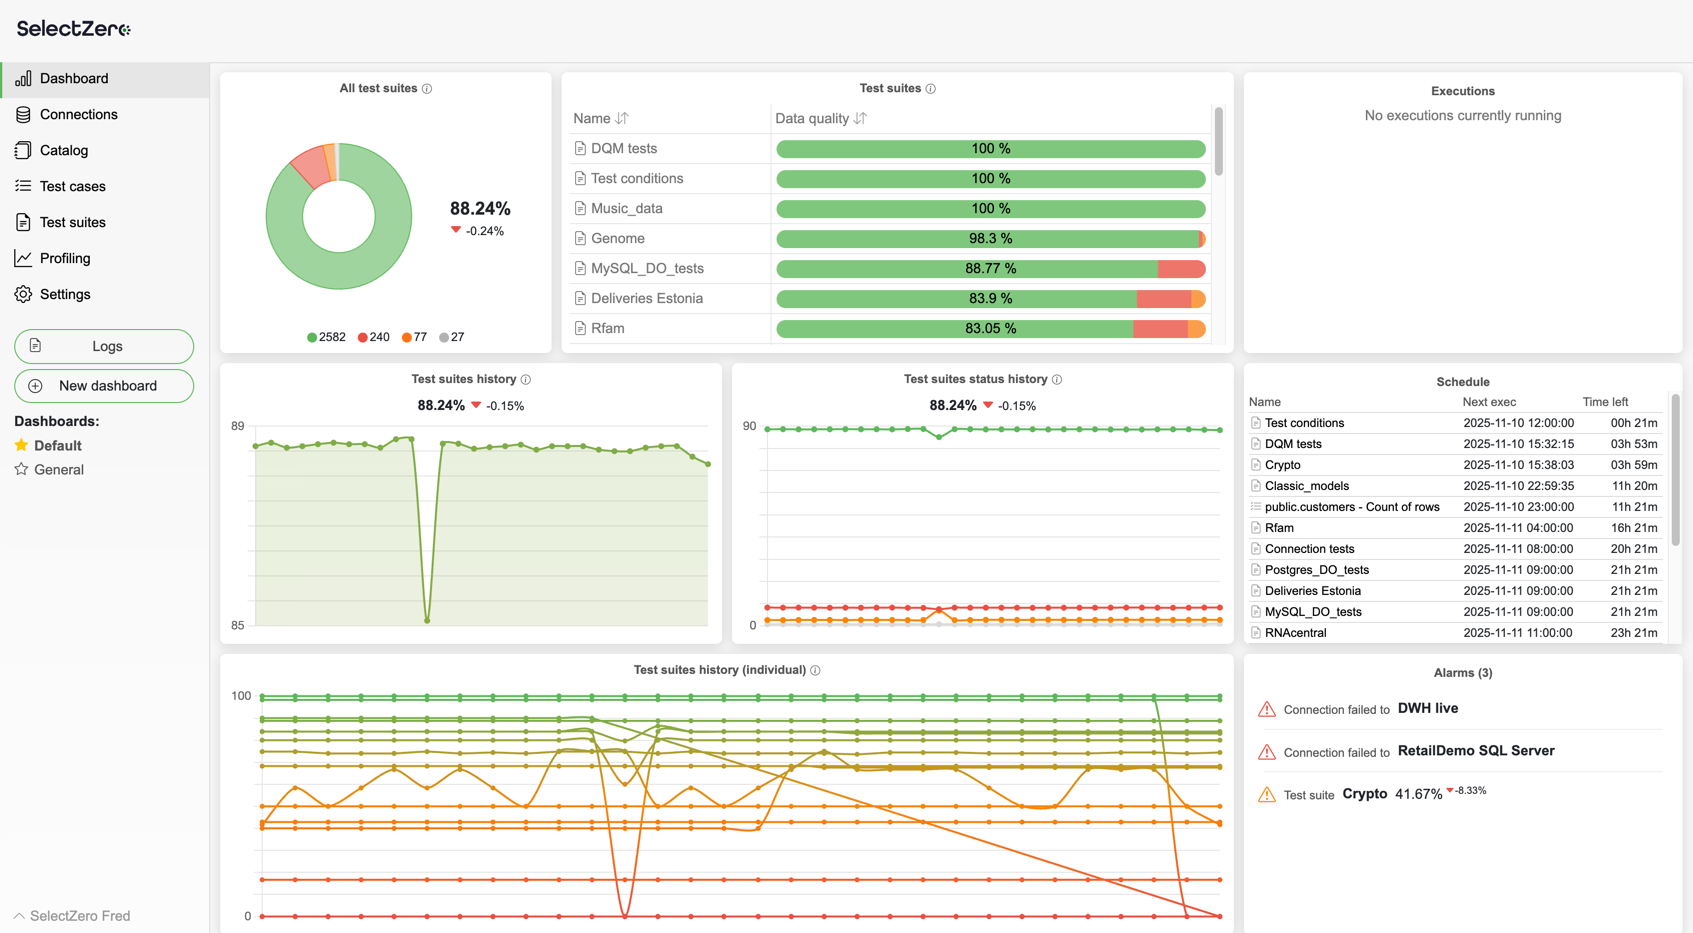This screenshot has height=933, width=1693.
Task: Click info icon next to All test suites
Action: [427, 89]
